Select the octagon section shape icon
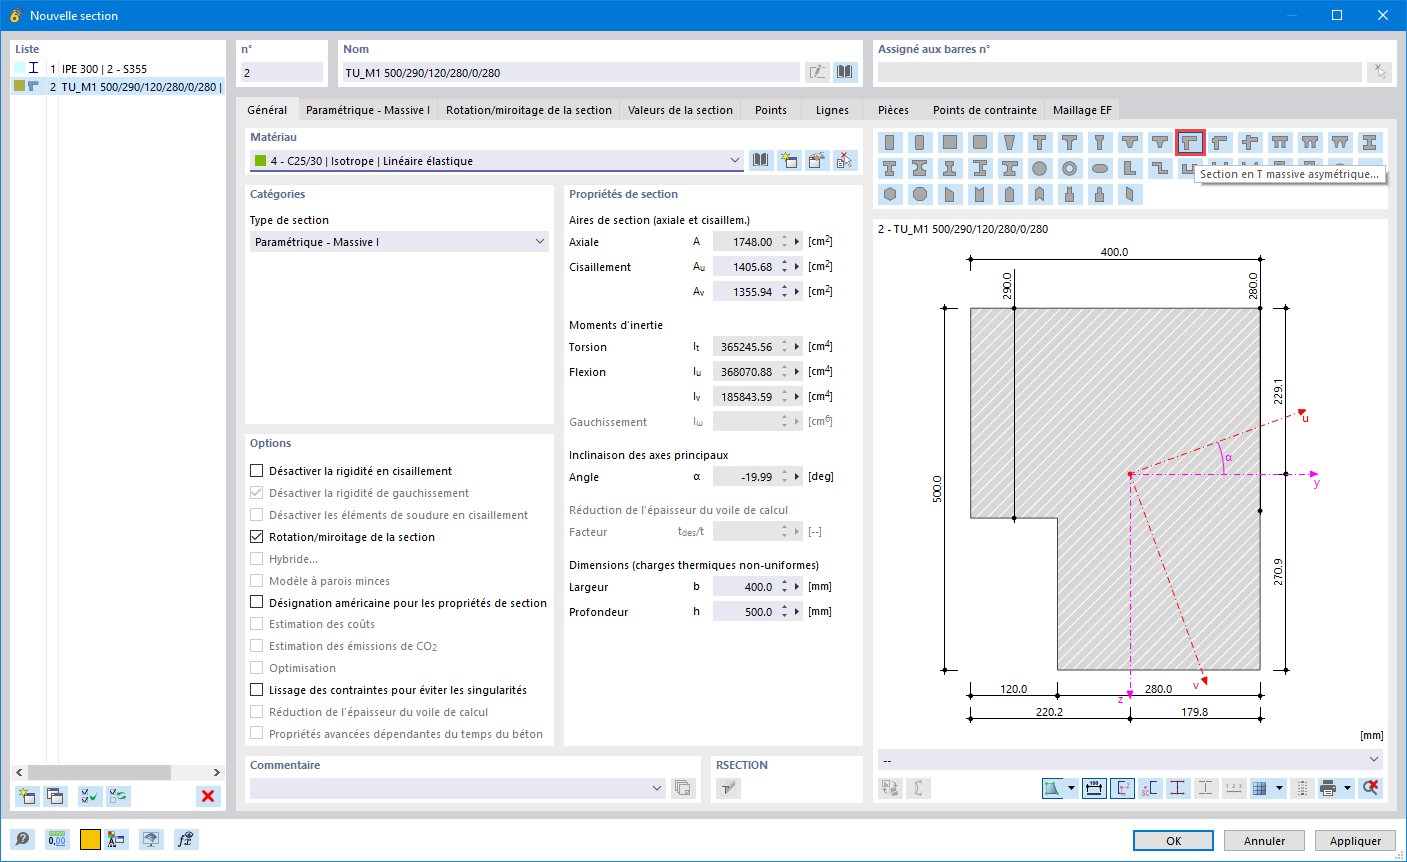 [x=920, y=195]
